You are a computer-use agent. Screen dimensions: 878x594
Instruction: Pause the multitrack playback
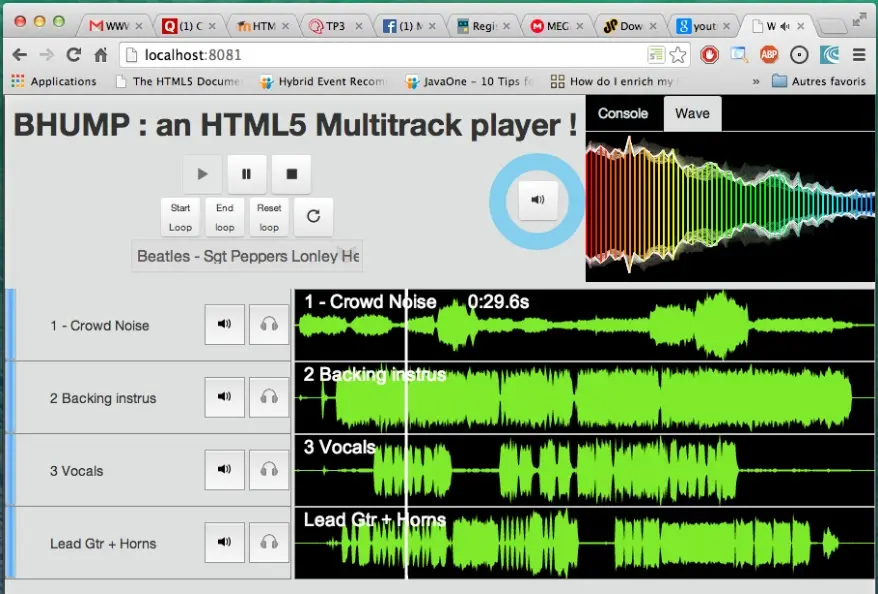point(246,174)
